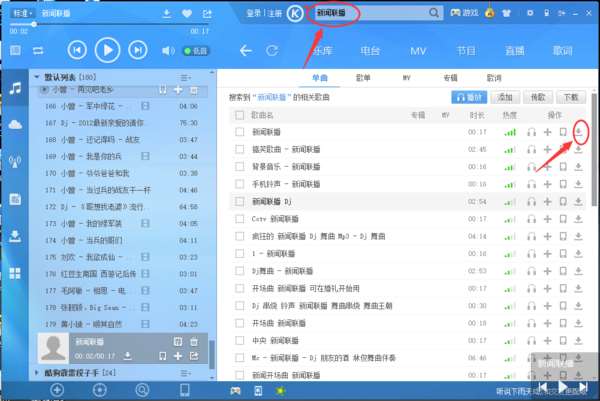This screenshot has width=600, height=401.
Task: Click playlist scrollbar up arrow
Action: (212, 72)
